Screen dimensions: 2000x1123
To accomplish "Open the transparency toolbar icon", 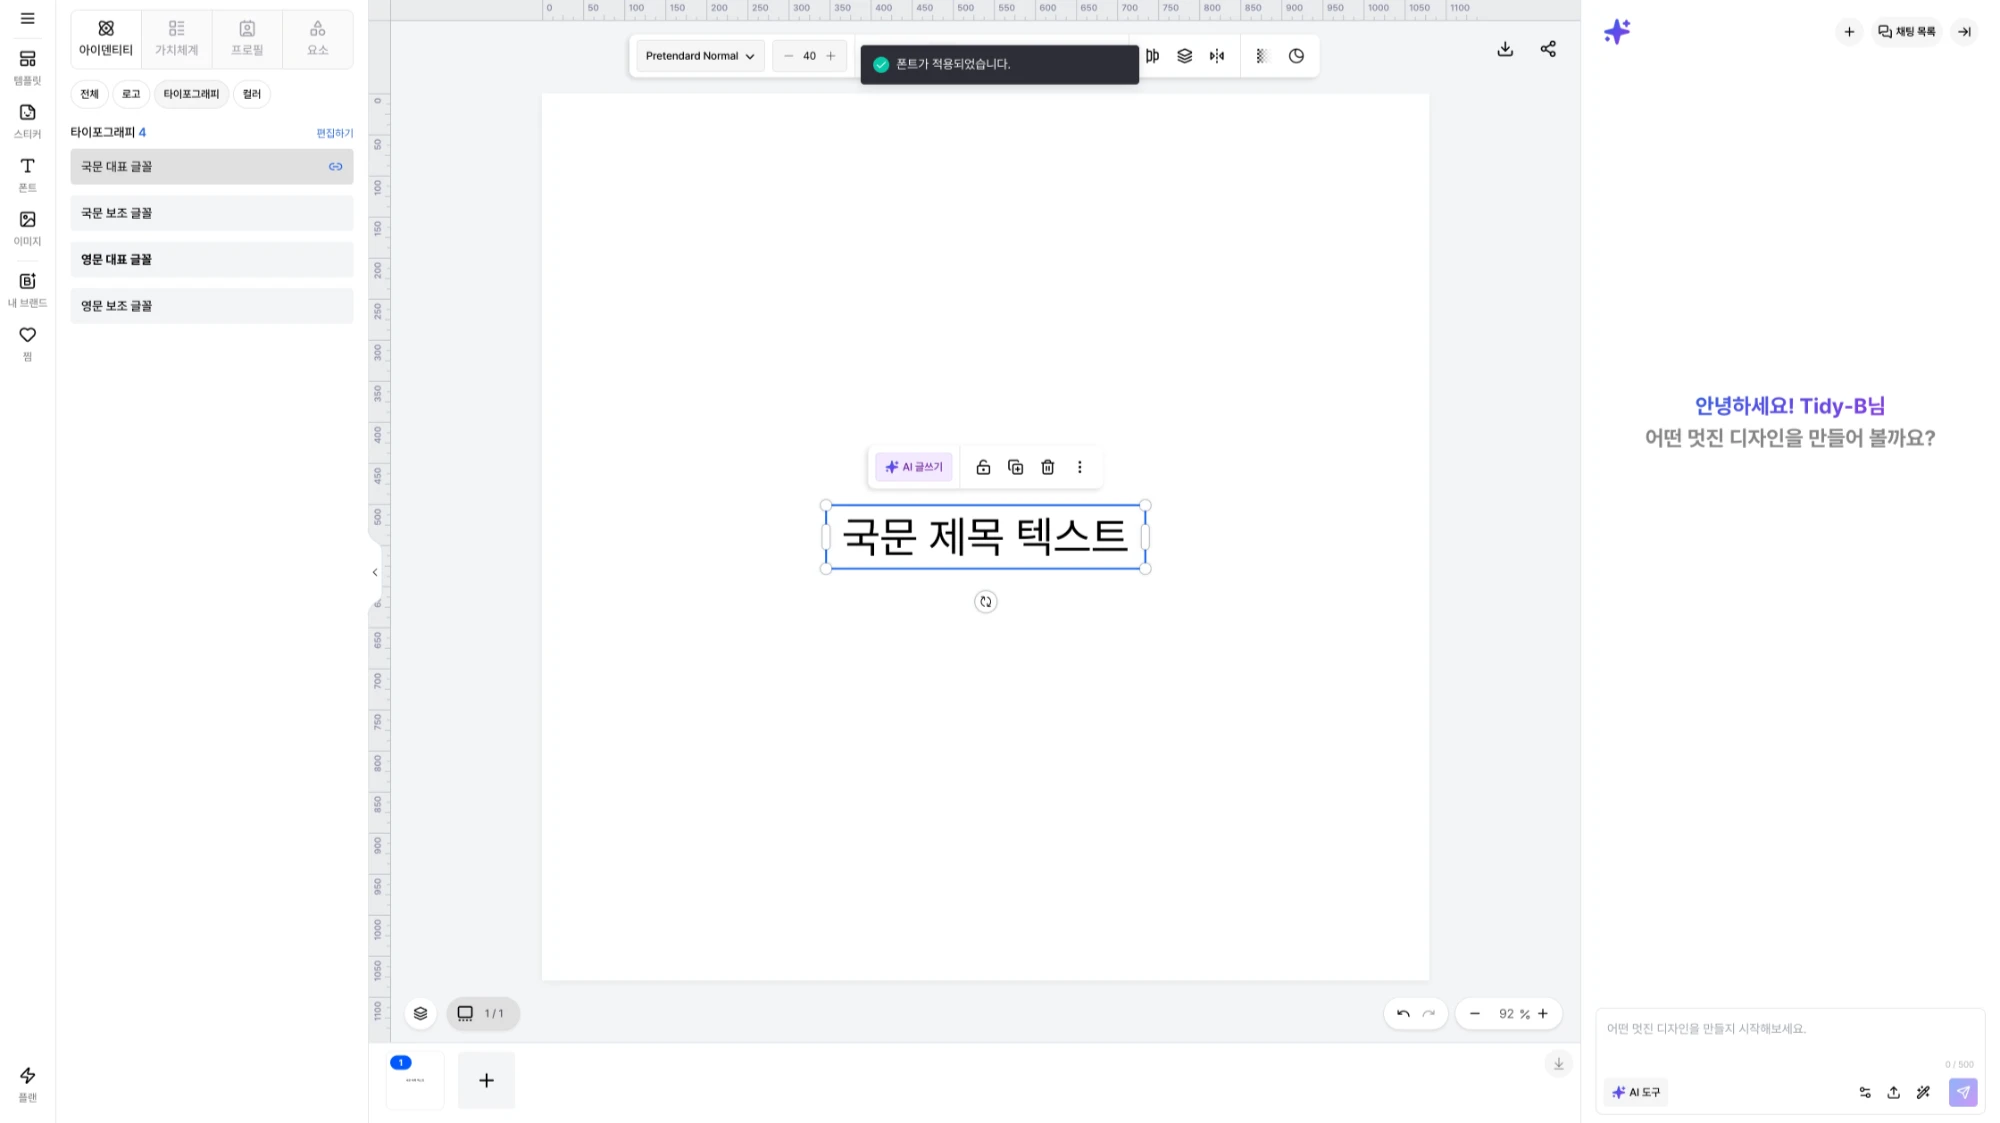I will 1262,56.
